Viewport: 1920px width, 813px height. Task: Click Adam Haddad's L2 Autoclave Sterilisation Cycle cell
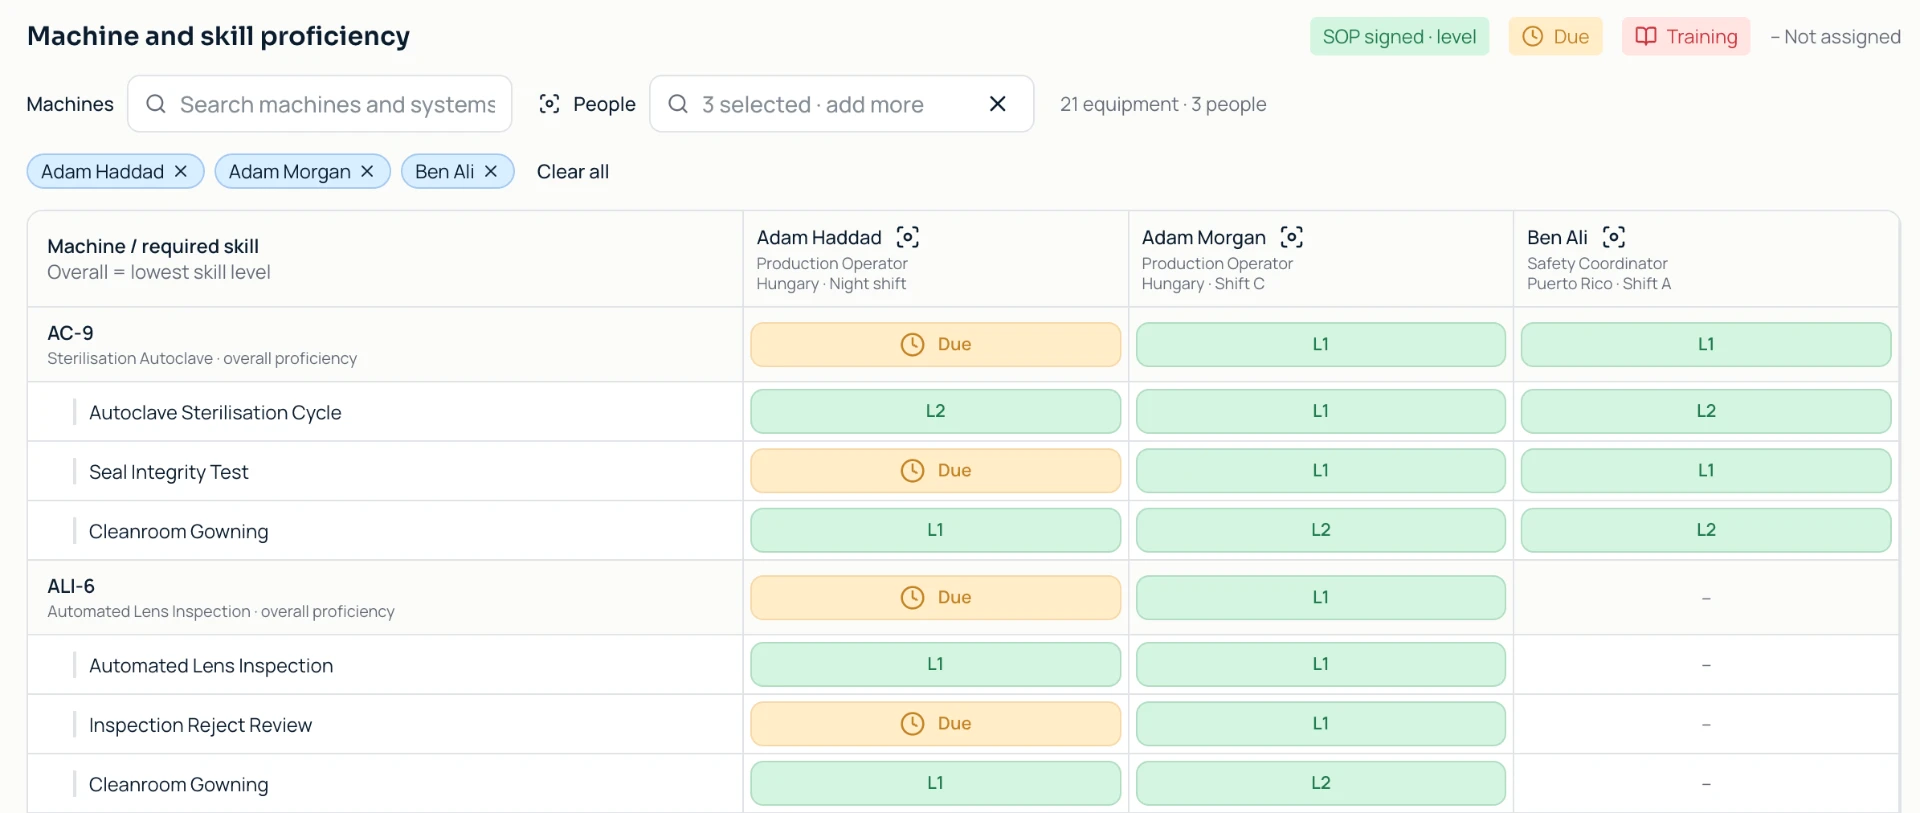[x=936, y=411]
